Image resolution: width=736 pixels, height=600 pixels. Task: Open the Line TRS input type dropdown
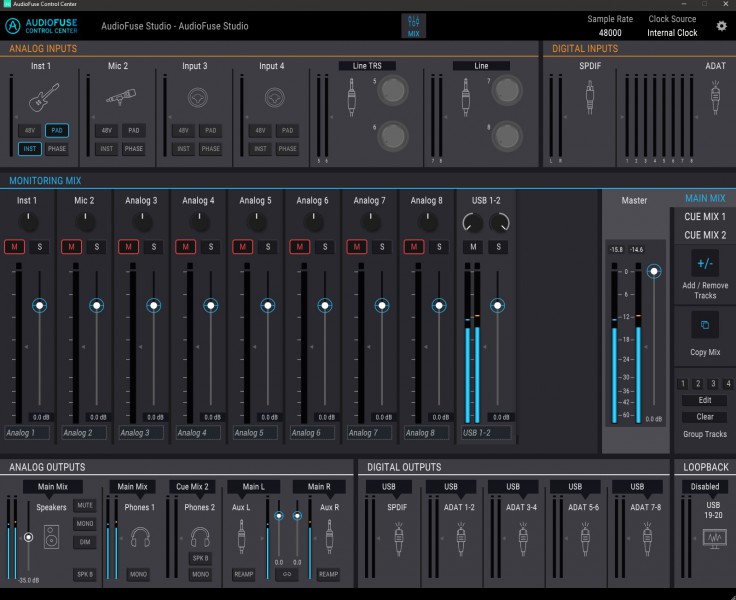(367, 66)
